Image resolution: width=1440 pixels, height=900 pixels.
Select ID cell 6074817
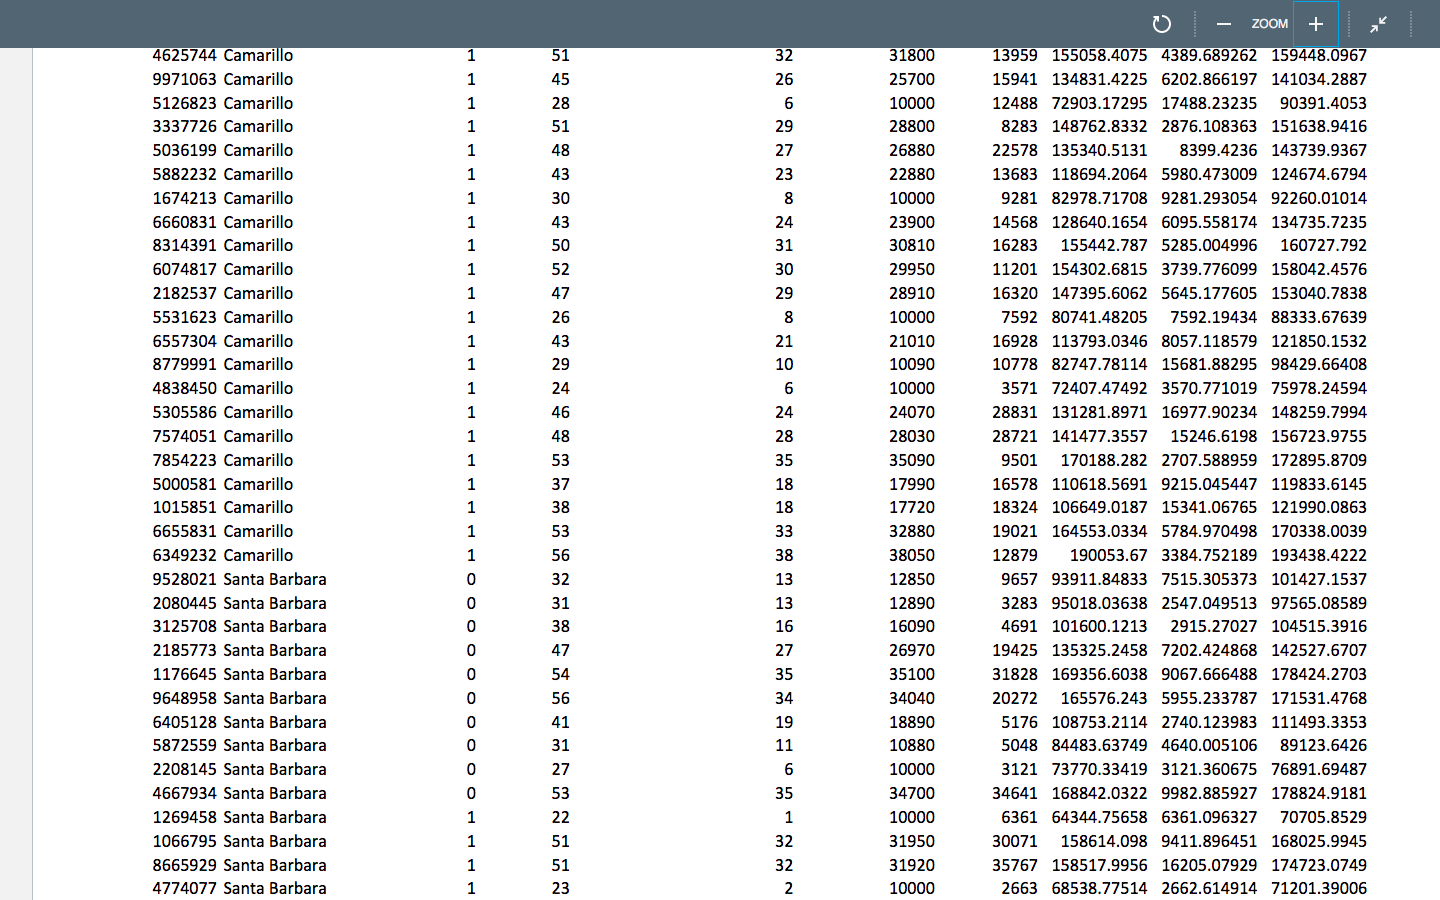click(x=184, y=269)
